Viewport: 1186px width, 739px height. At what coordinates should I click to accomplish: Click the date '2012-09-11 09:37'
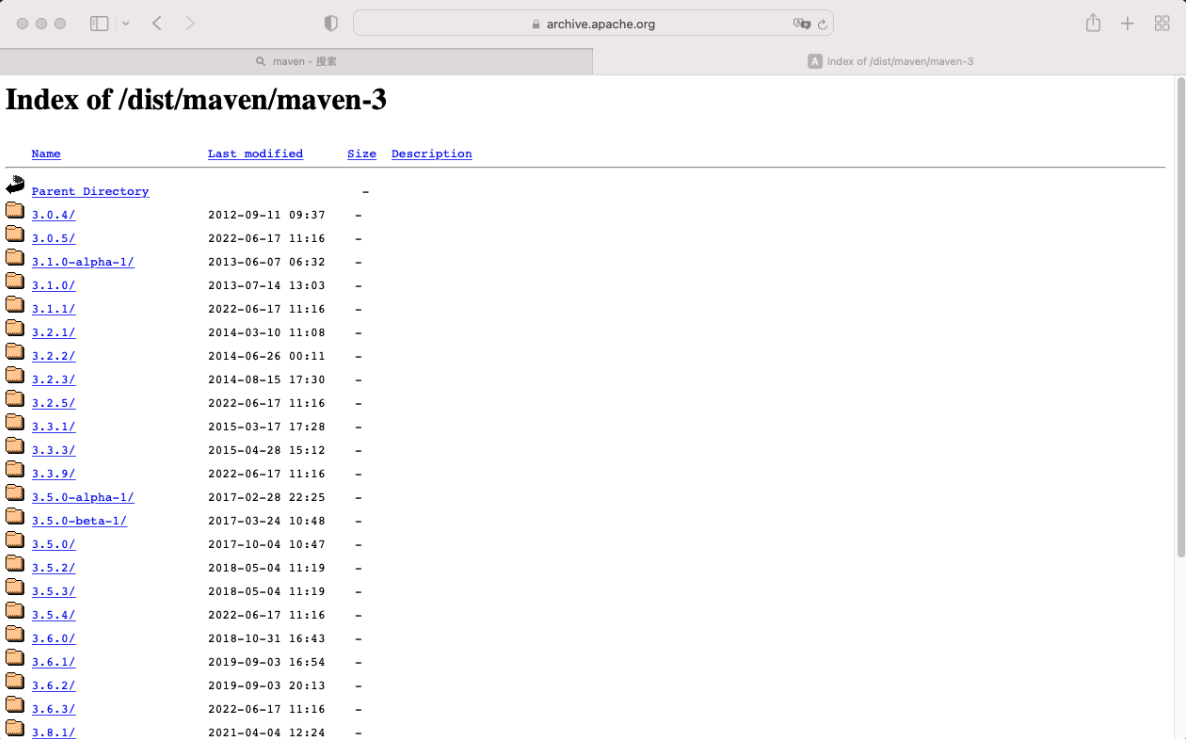(x=266, y=215)
